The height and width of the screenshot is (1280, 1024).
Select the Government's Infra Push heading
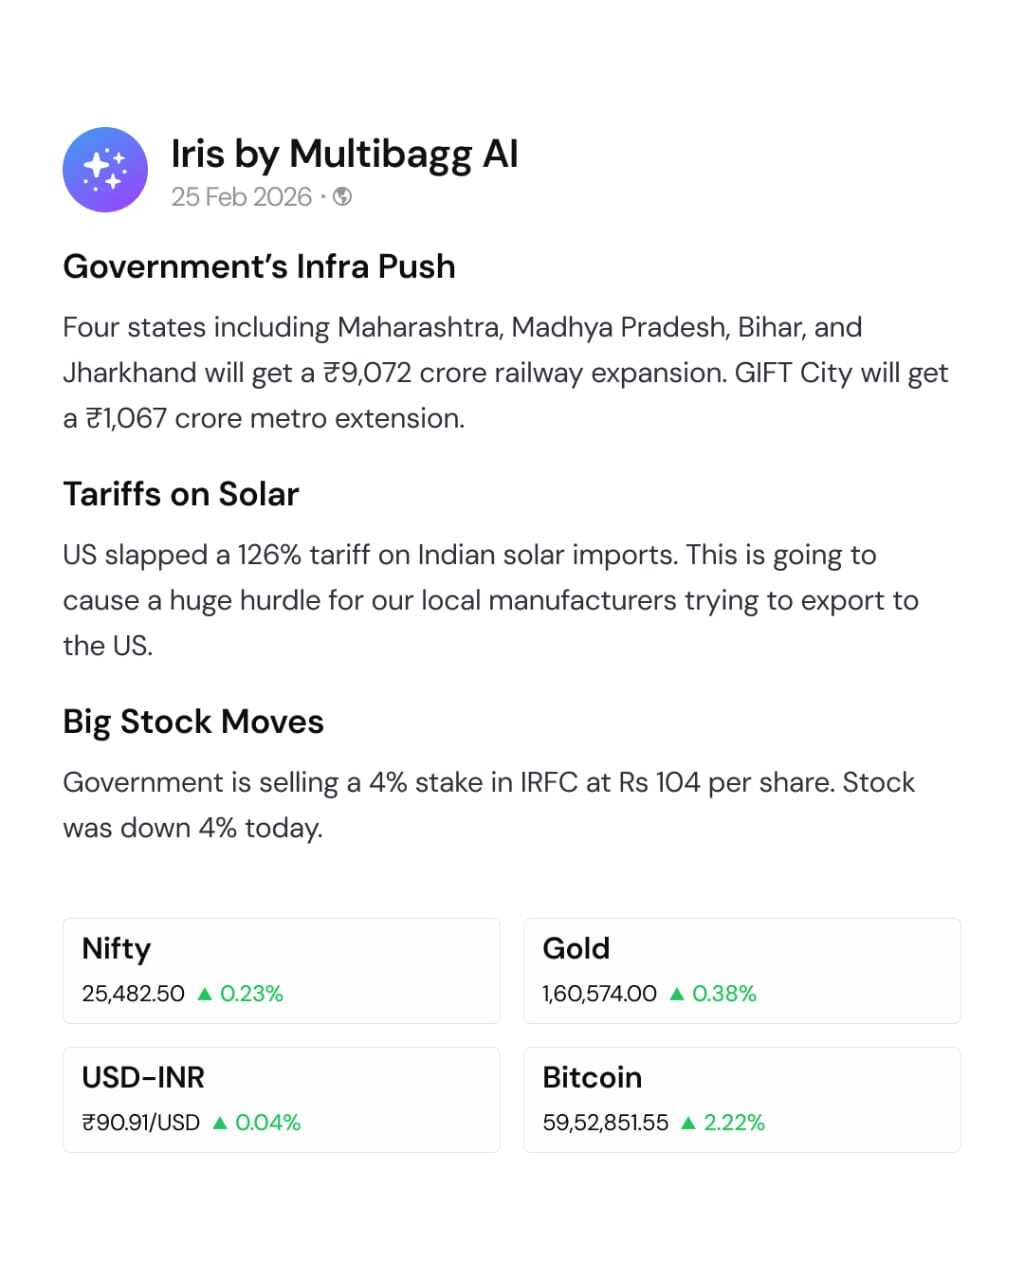259,267
